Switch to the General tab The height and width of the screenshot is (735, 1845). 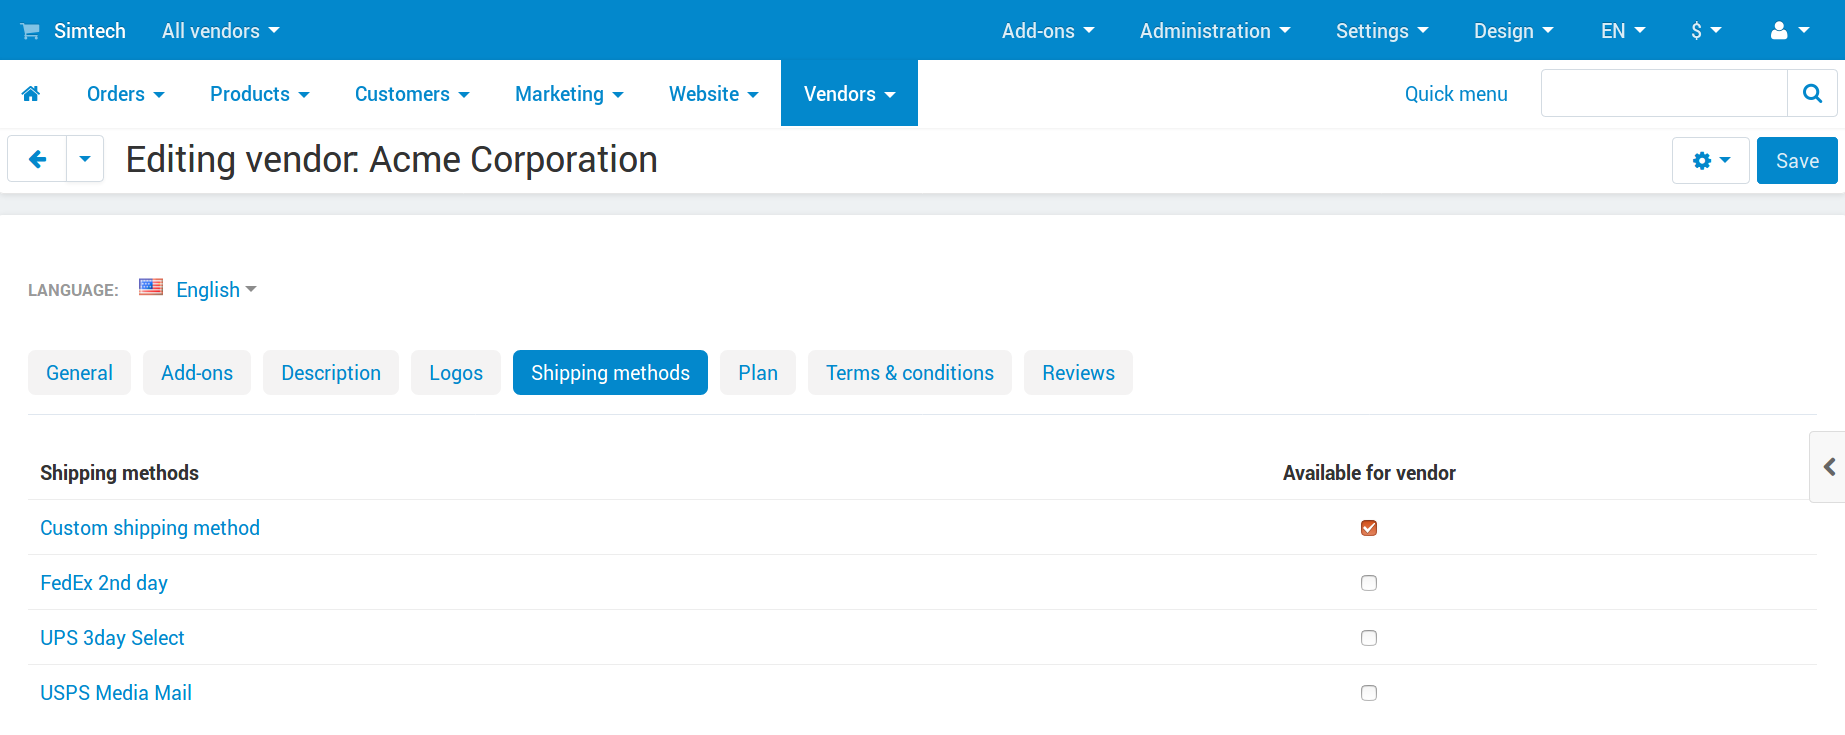pyautogui.click(x=79, y=373)
